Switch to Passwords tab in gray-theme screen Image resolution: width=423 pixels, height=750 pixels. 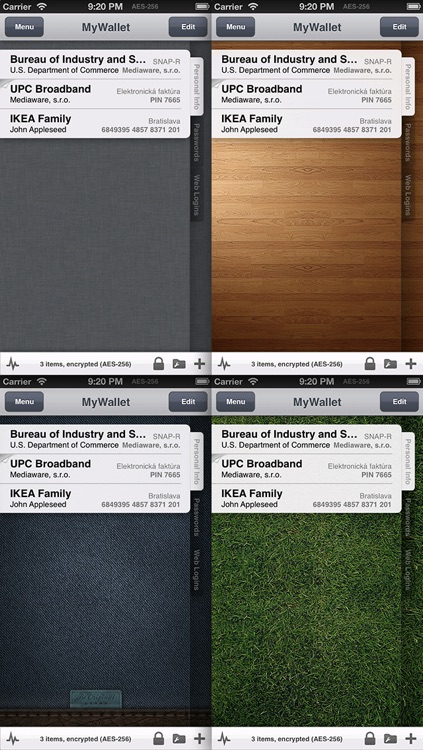(x=197, y=143)
